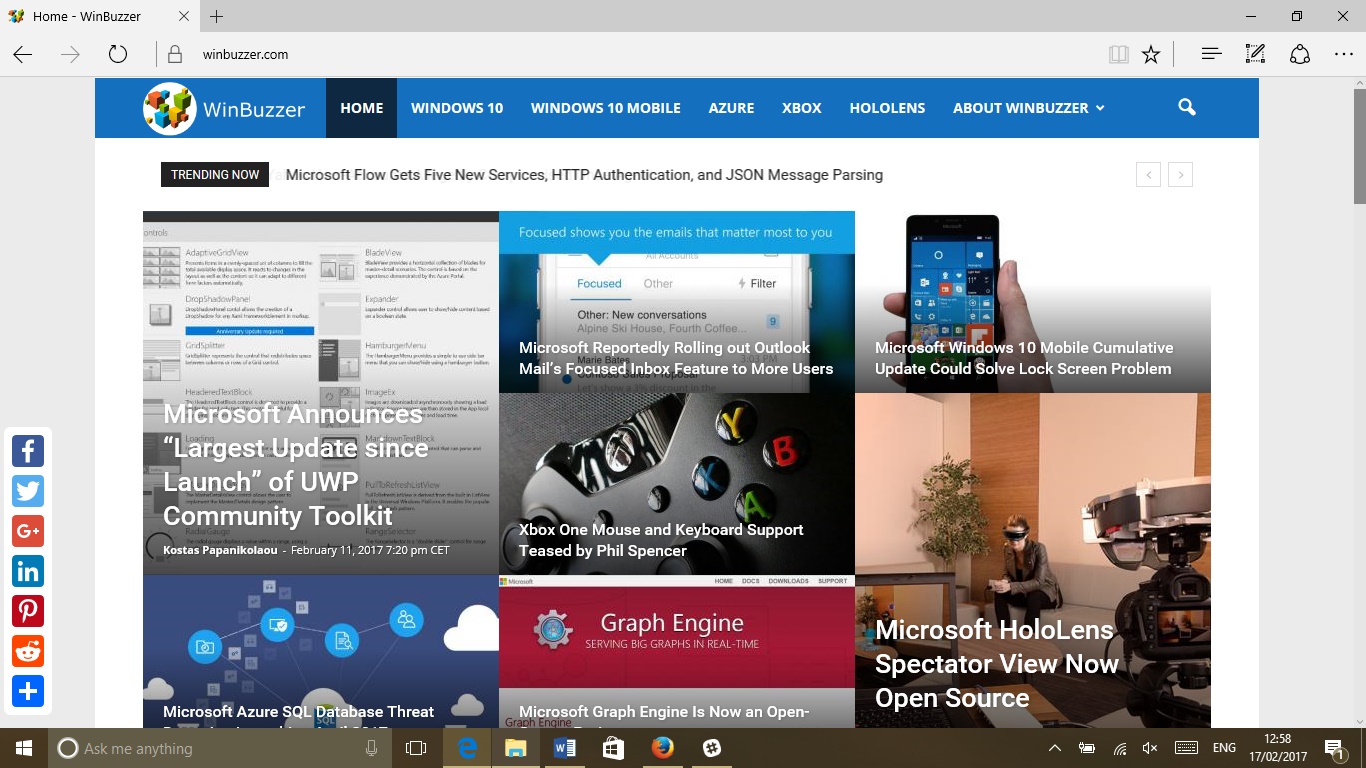Open Action Center notification icon
This screenshot has height=768, width=1366.
click(x=1334, y=748)
